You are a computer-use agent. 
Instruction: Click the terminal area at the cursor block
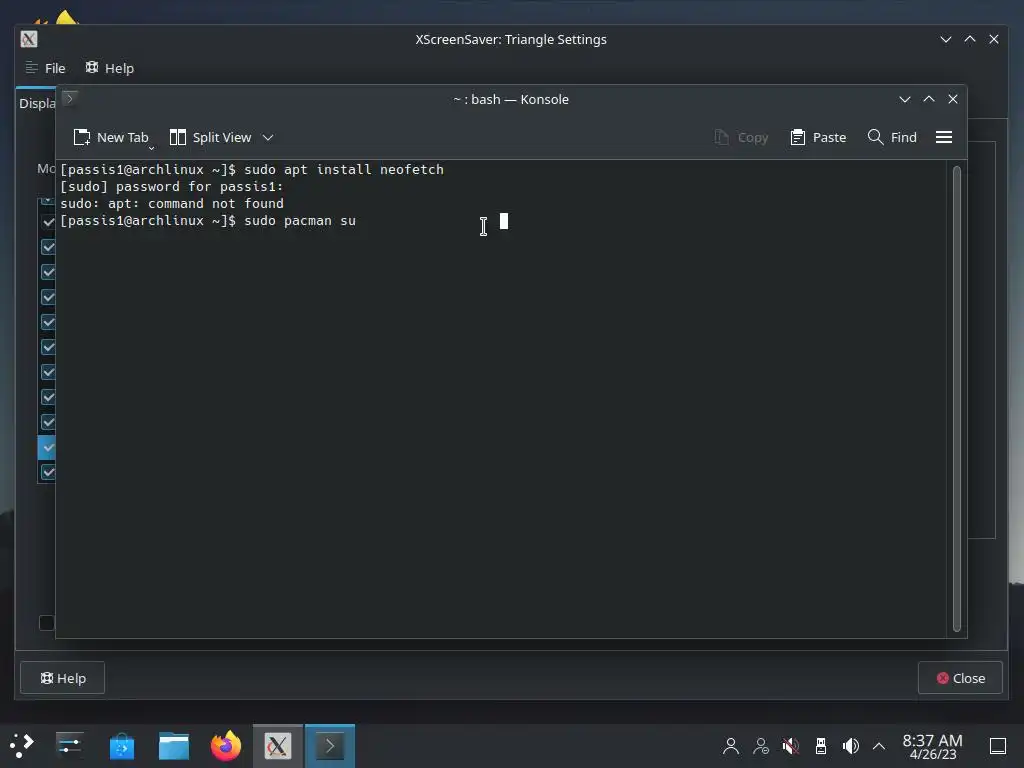point(504,221)
